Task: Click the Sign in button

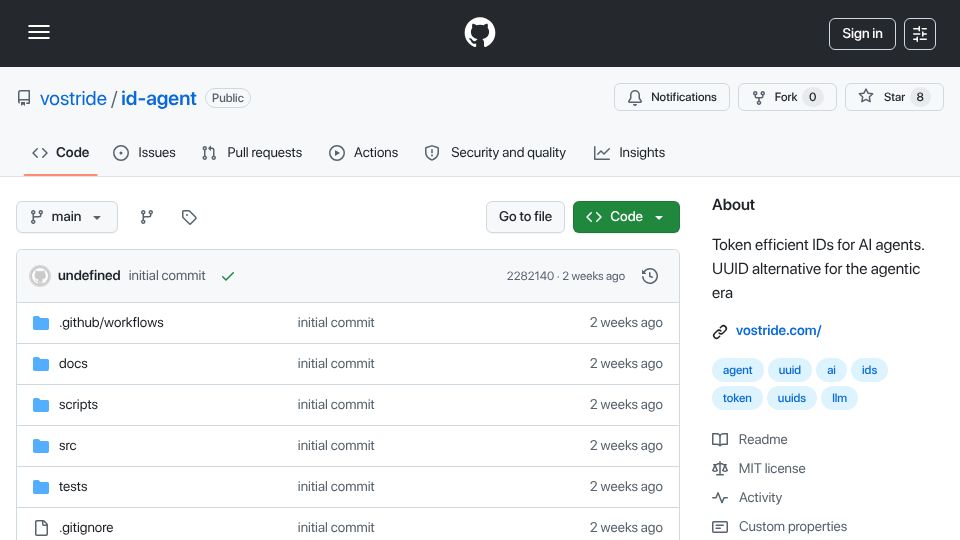Action: (x=862, y=34)
